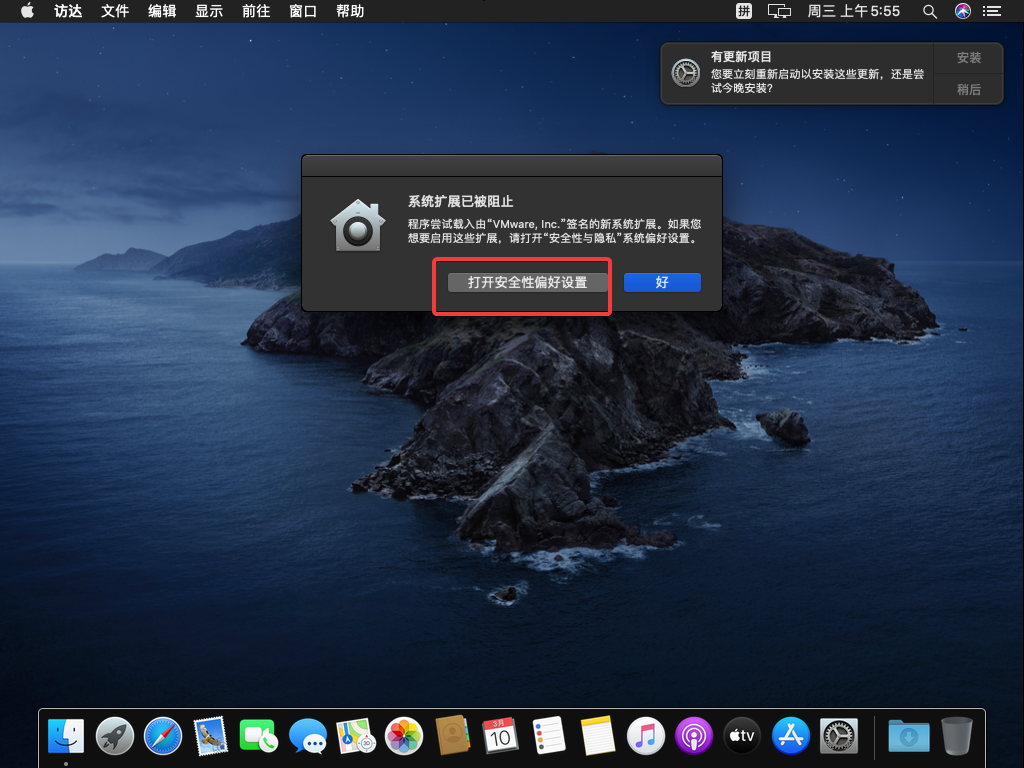Launch the App Store from Dock
The height and width of the screenshot is (768, 1024).
(791, 737)
